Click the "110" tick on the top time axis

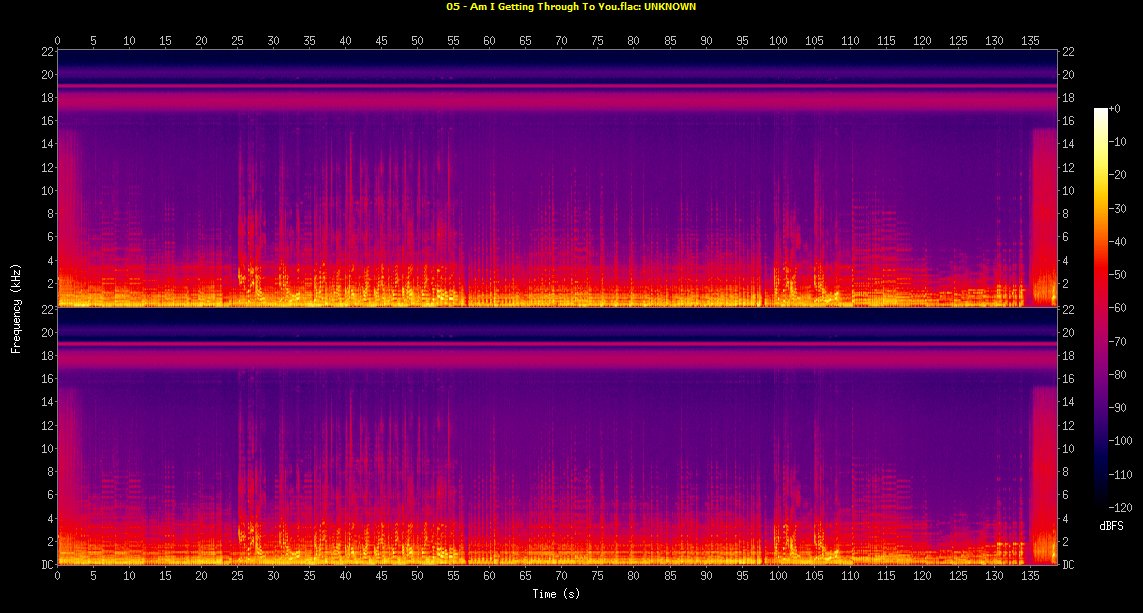click(850, 41)
